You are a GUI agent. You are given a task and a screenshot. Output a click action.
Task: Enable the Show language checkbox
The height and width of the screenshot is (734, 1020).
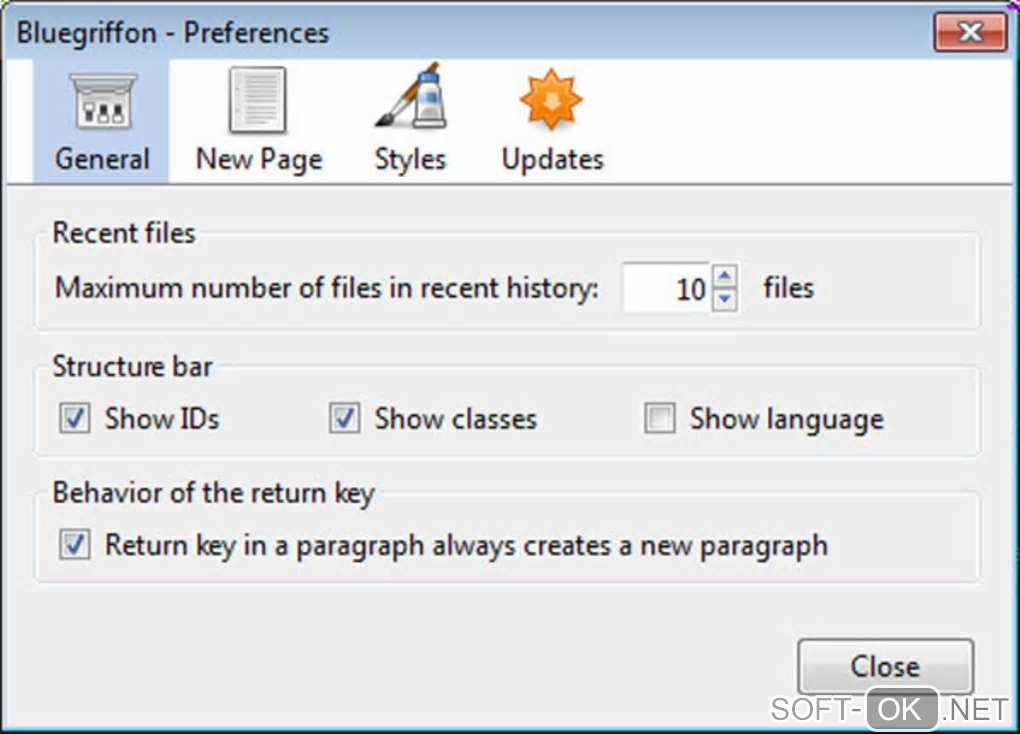tap(659, 419)
